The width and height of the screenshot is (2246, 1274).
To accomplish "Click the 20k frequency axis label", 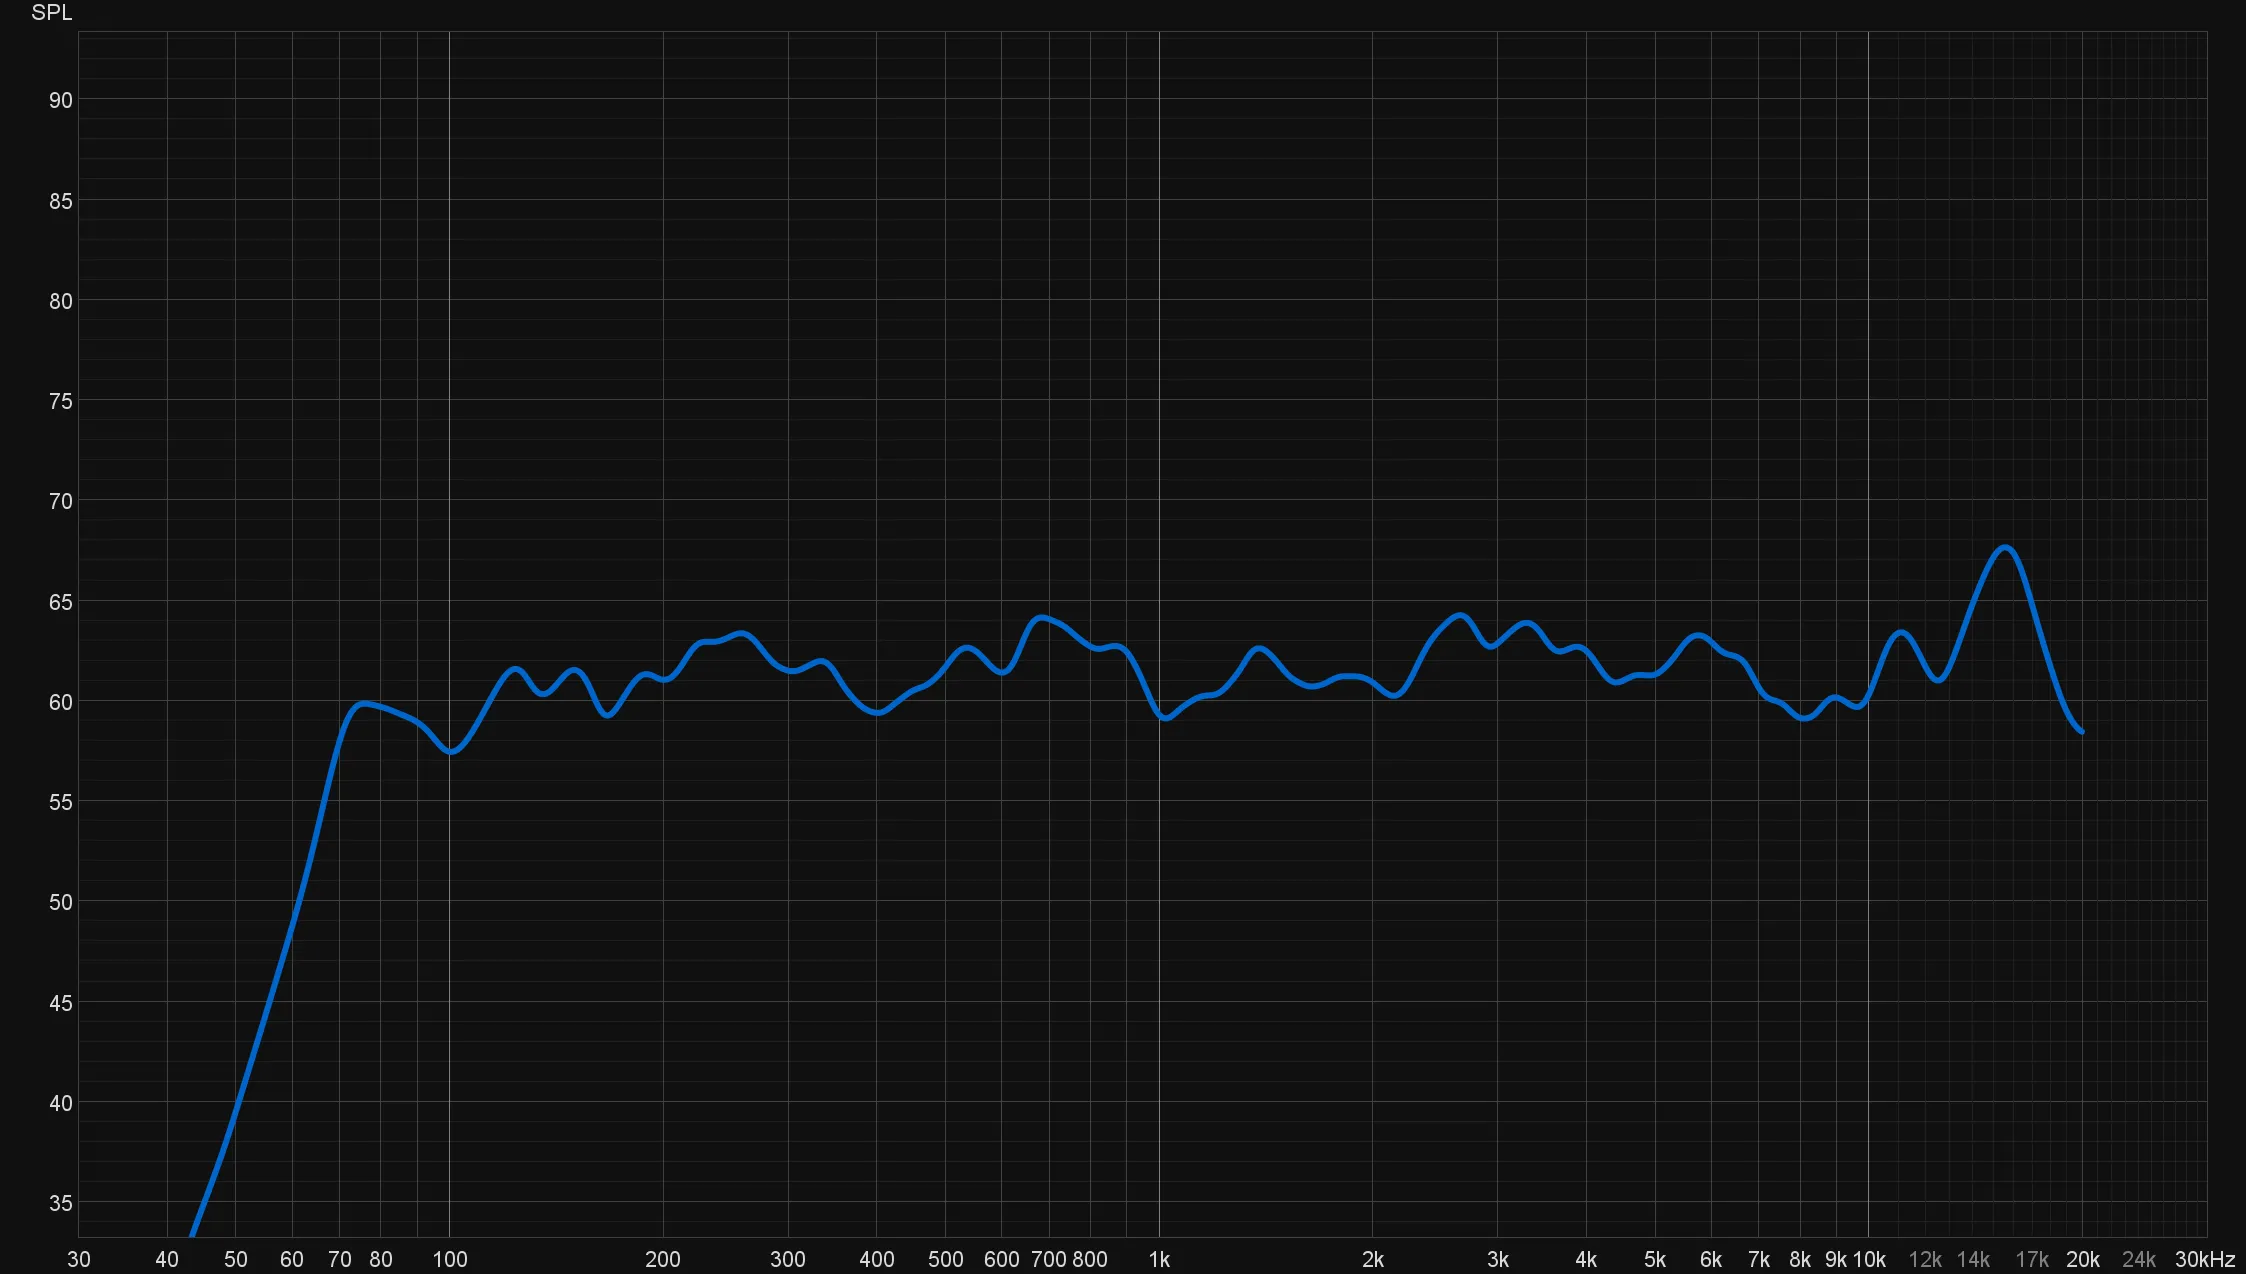I will point(2083,1259).
